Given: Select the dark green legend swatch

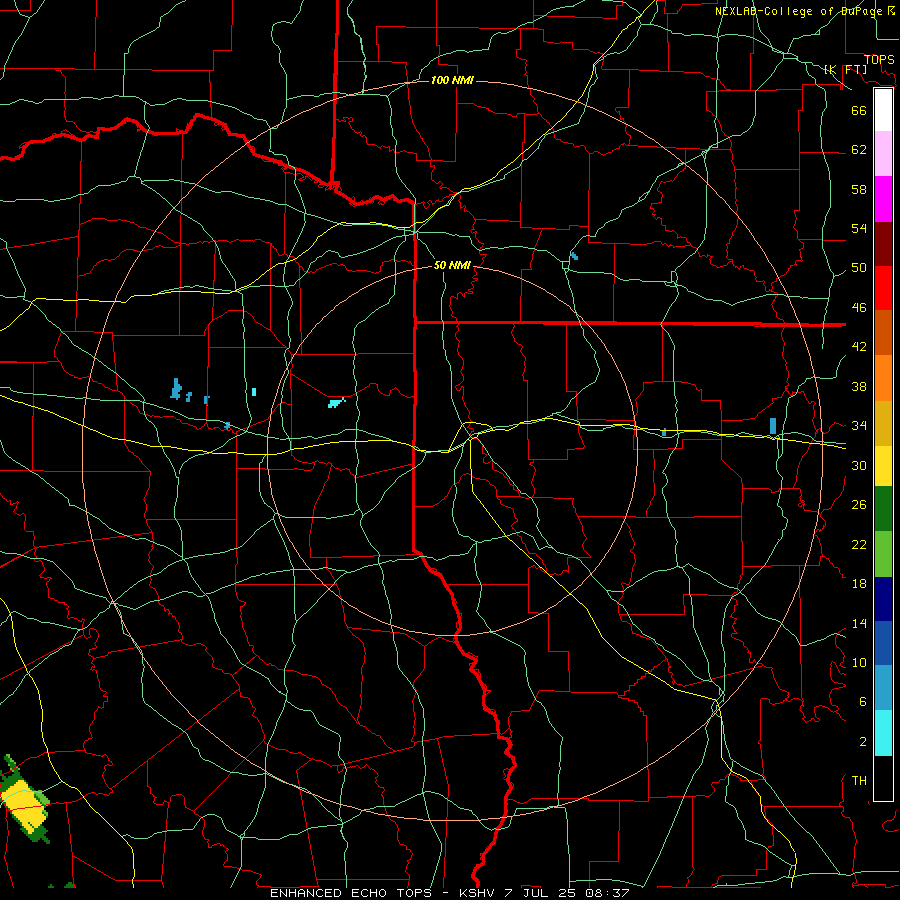Looking at the screenshot, I should point(883,509).
